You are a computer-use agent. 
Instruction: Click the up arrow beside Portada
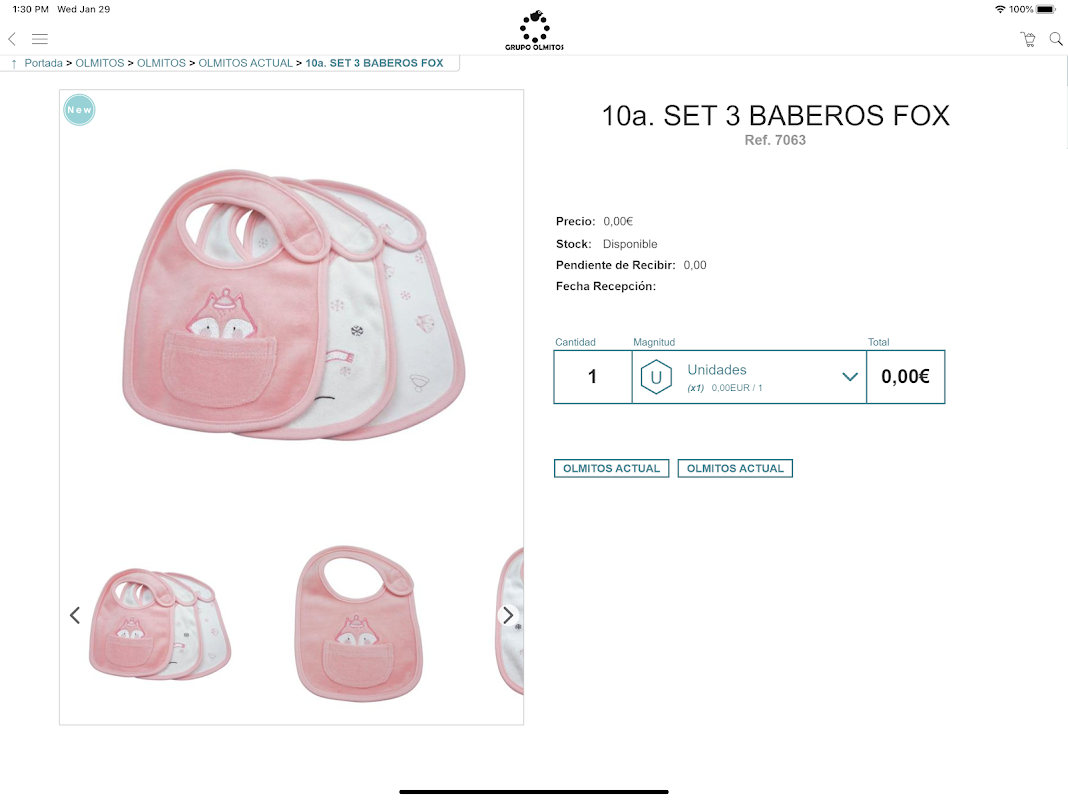click(x=14, y=63)
